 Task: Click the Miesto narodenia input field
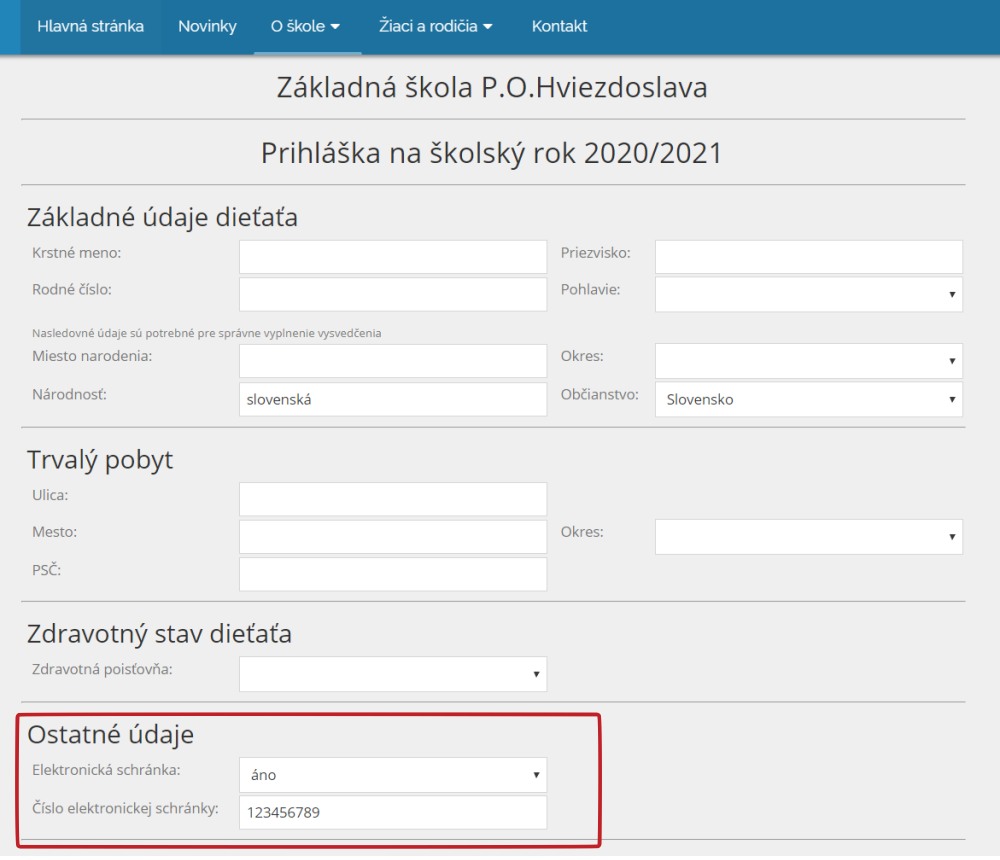pyautogui.click(x=393, y=361)
